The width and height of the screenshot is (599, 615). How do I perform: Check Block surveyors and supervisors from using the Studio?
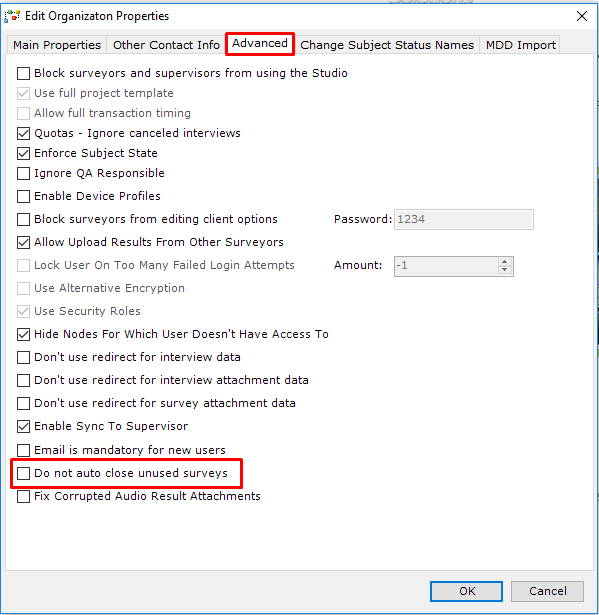(x=24, y=73)
